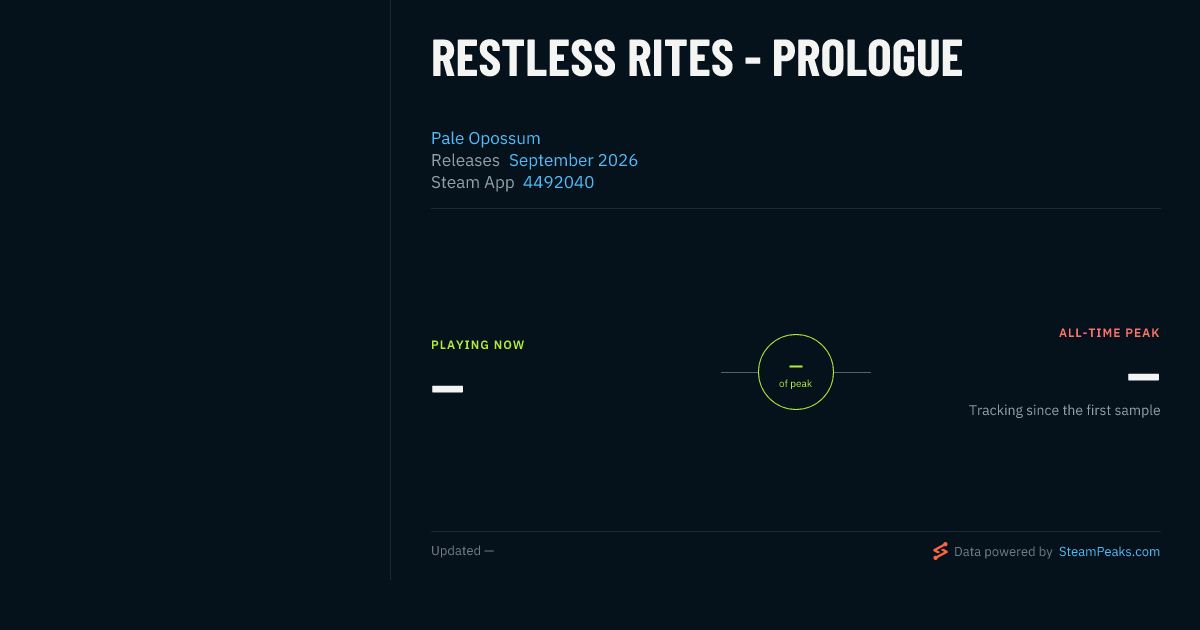Click the green dash inside the circle
This screenshot has width=1200, height=630.
coord(796,367)
